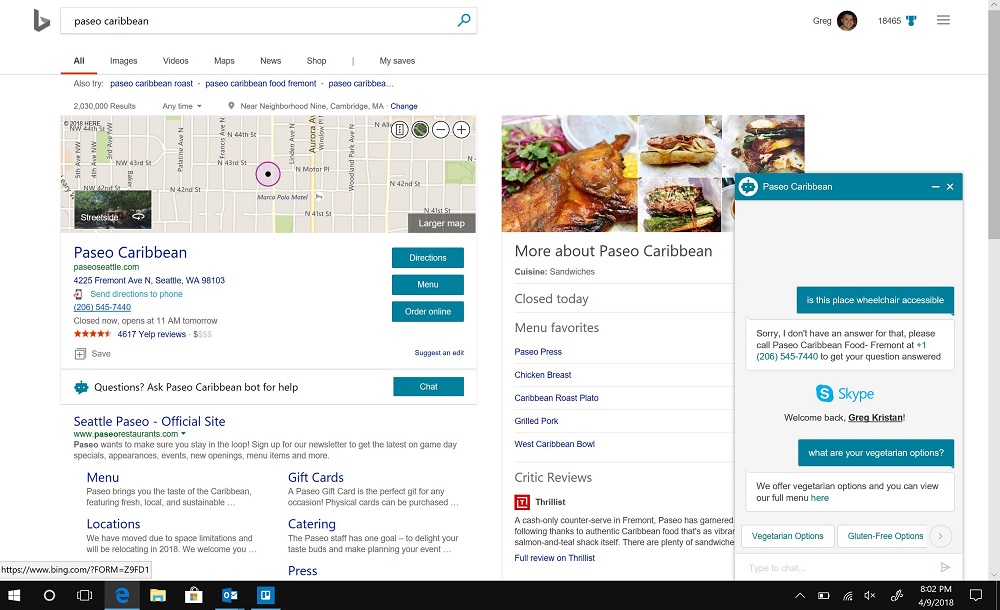Click the (206) 545-7440 phone number

pyautogui.click(x=102, y=308)
